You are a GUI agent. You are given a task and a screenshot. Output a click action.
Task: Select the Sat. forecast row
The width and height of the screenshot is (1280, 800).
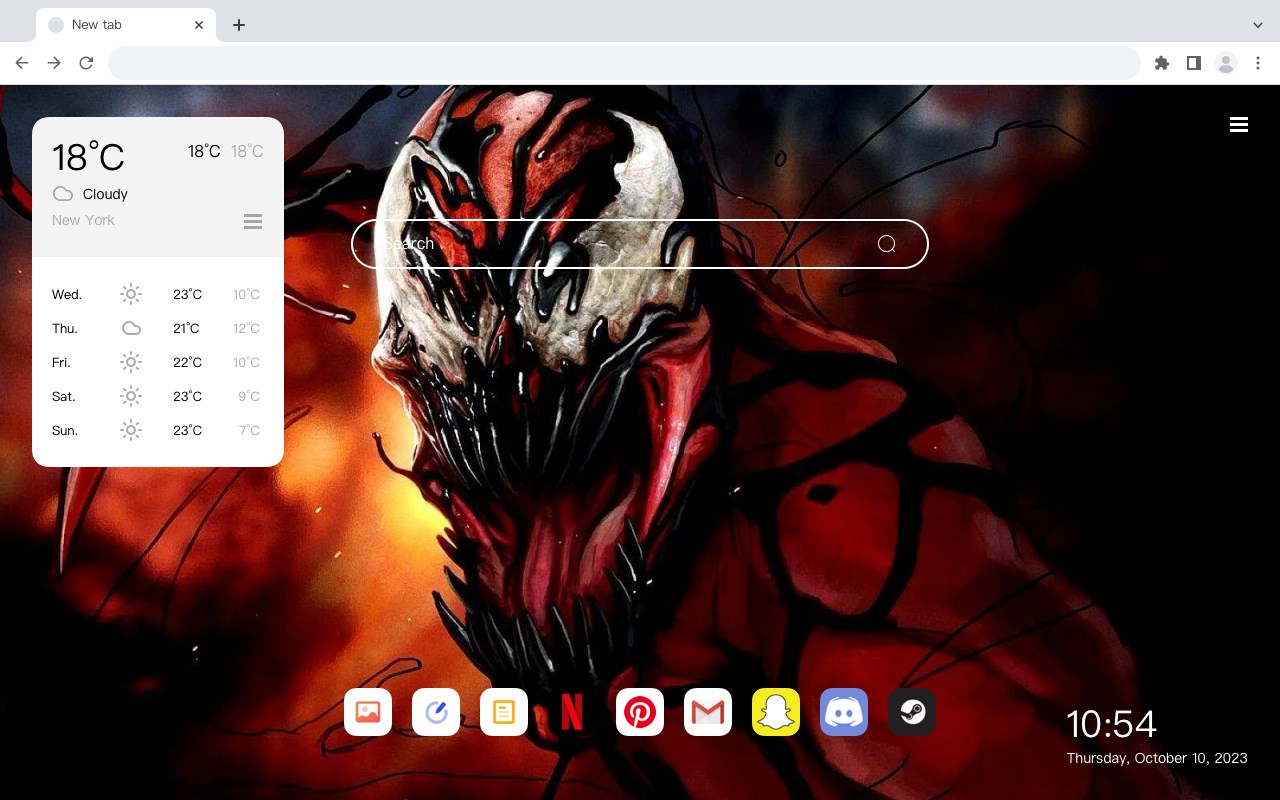point(157,396)
